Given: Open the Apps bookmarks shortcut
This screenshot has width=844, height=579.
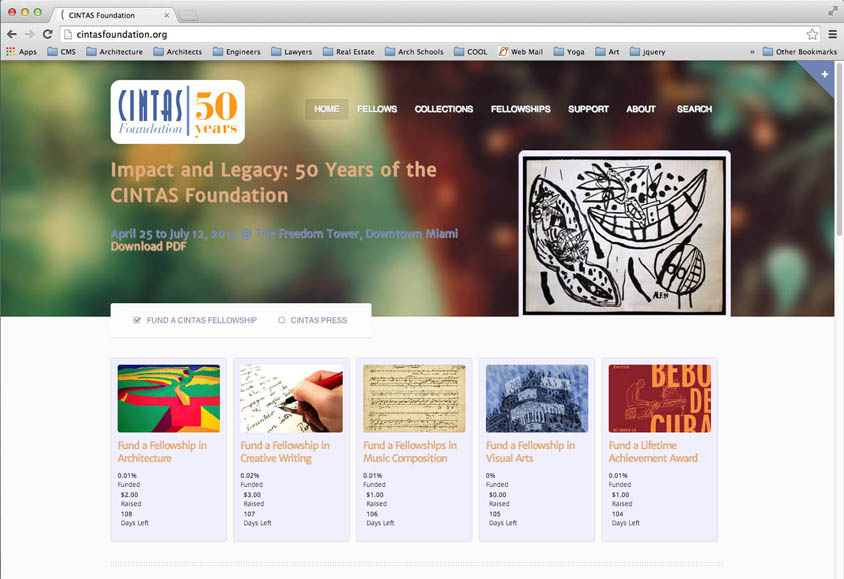Looking at the screenshot, I should tap(22, 52).
